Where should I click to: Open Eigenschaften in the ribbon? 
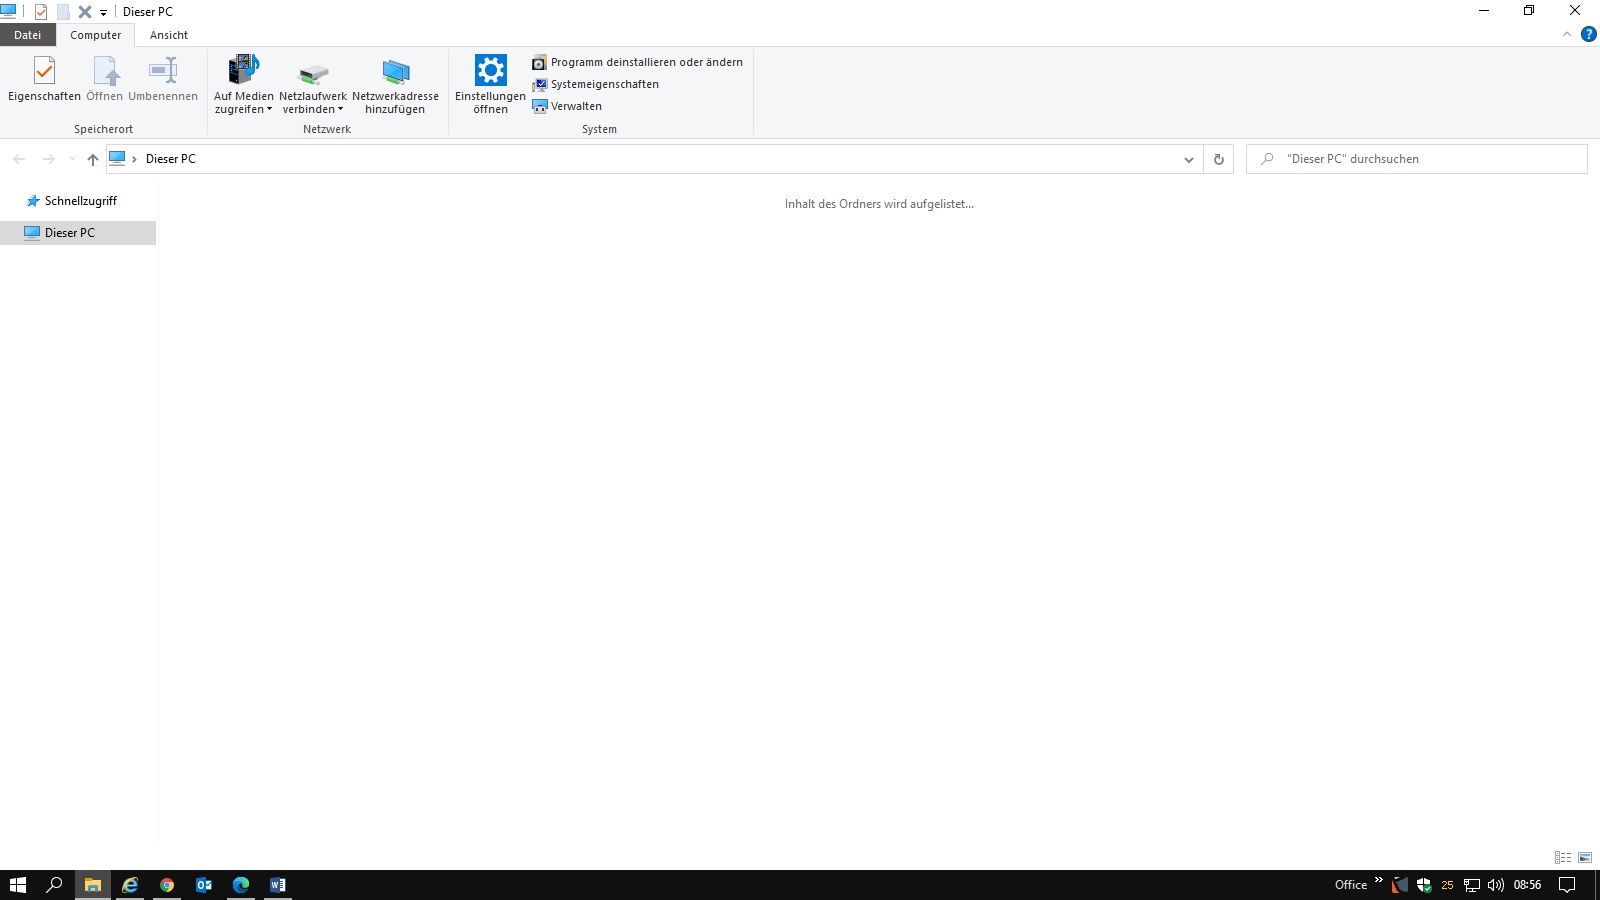44,79
